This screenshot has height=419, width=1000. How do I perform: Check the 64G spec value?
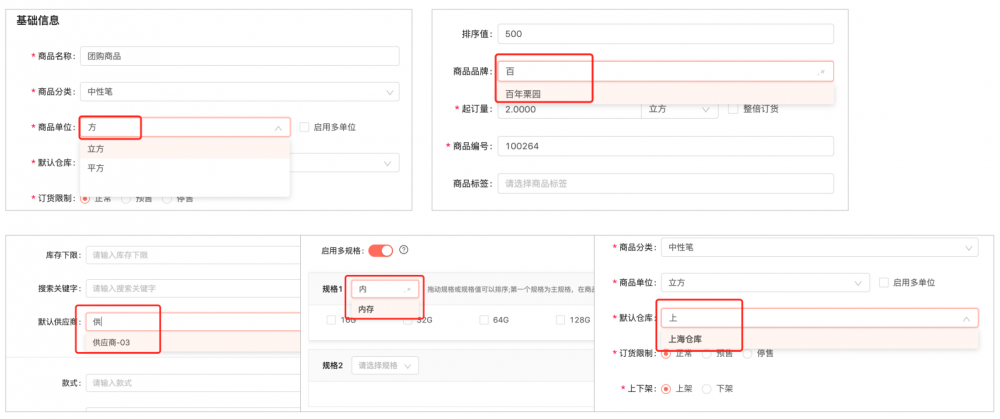point(484,320)
